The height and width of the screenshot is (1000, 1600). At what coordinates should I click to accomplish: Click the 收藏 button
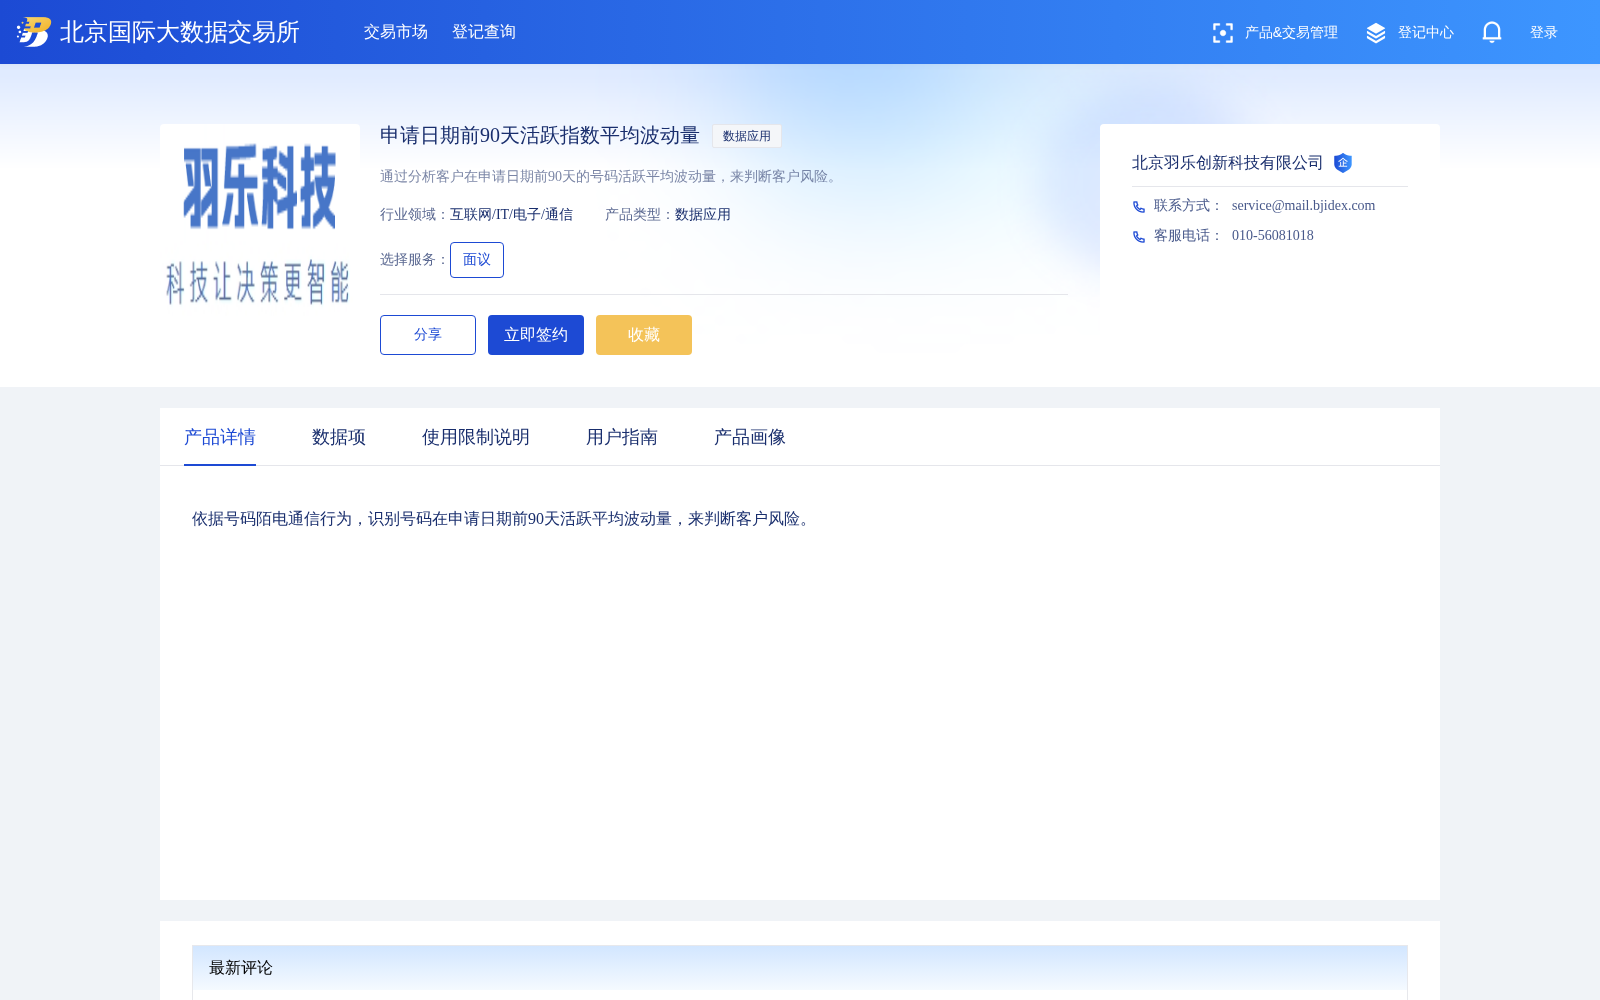tap(644, 335)
